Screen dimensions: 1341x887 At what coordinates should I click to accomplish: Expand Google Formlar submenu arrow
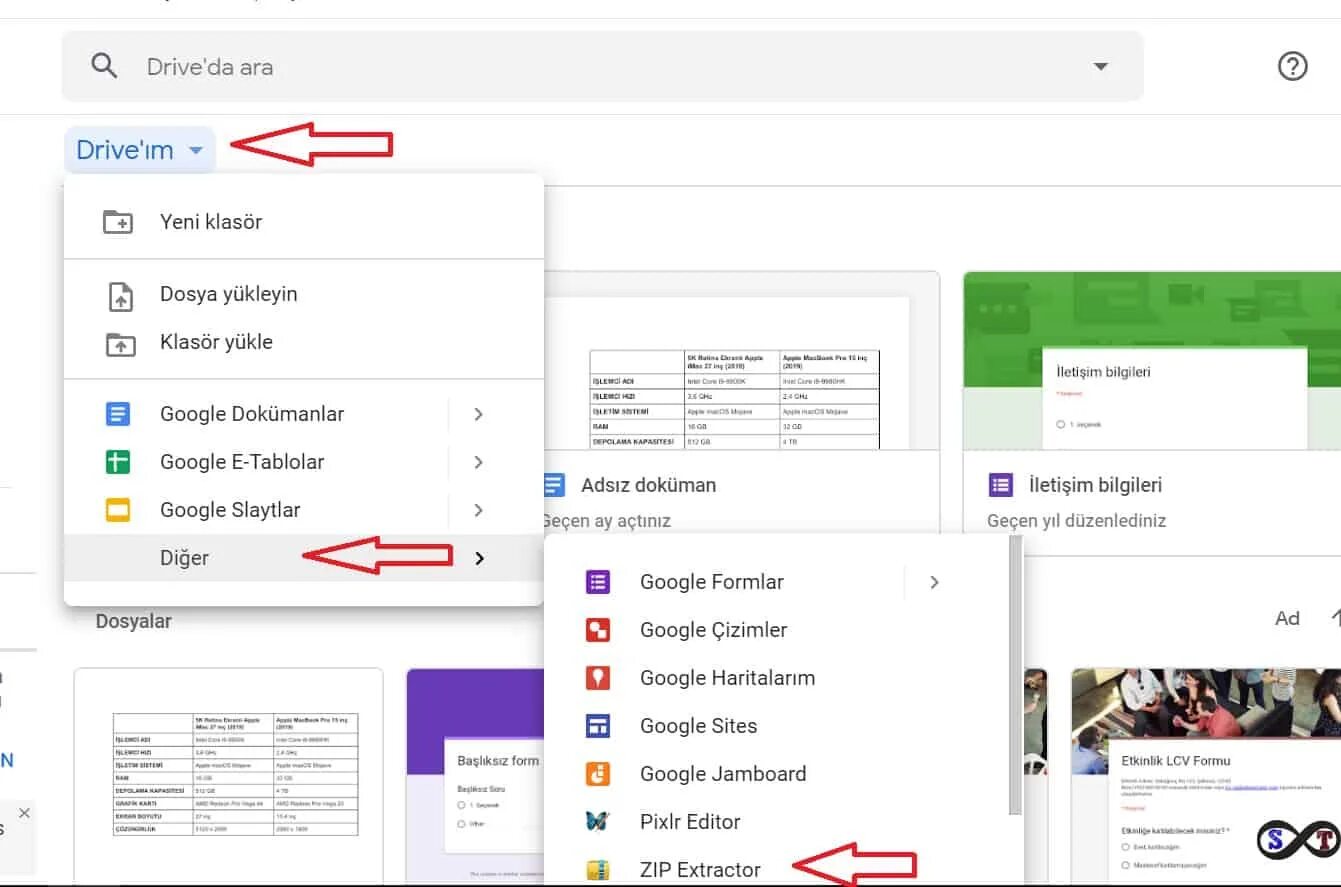(935, 582)
